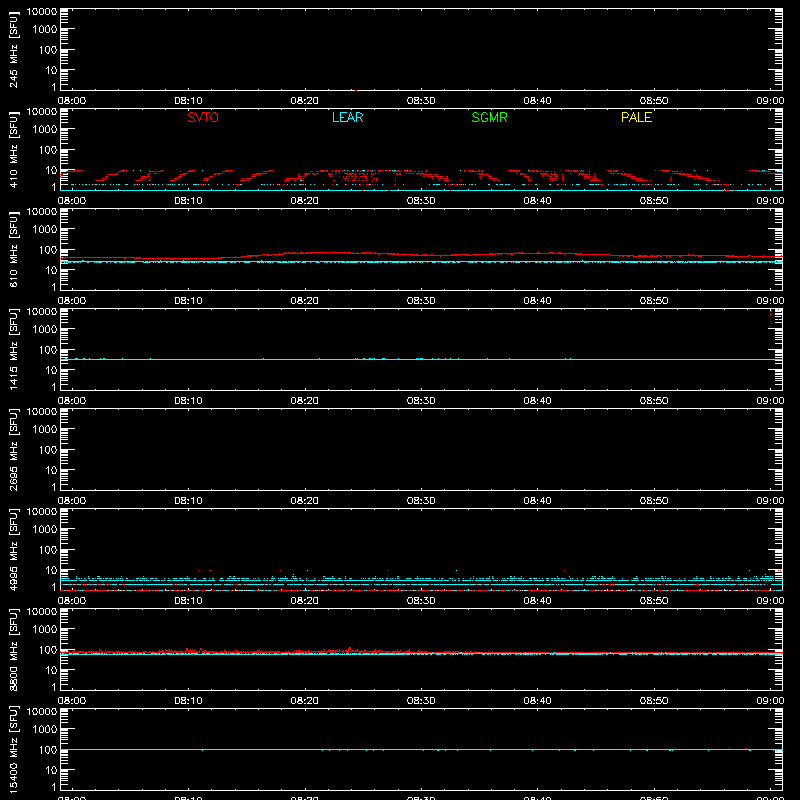Click the green SGMR station label

click(x=489, y=117)
